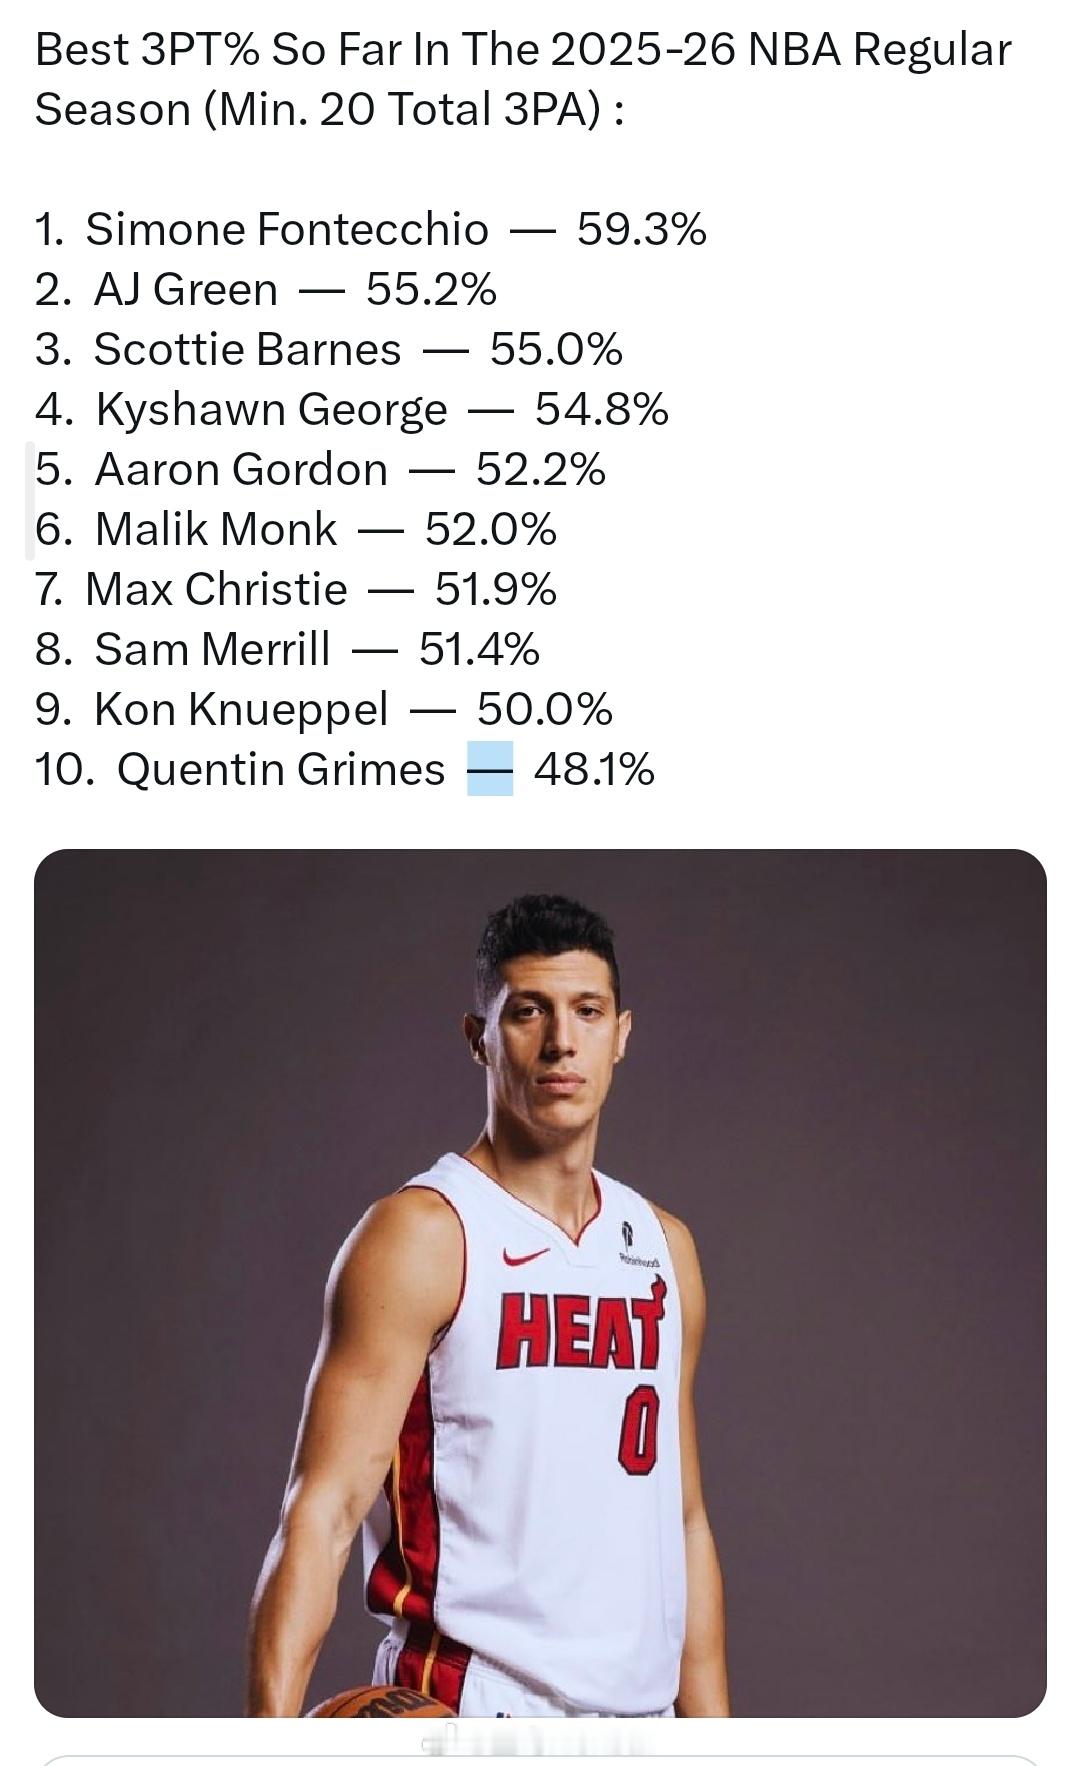
Task: Click the Nike swoosh on the jersey
Action: click(x=527, y=1256)
